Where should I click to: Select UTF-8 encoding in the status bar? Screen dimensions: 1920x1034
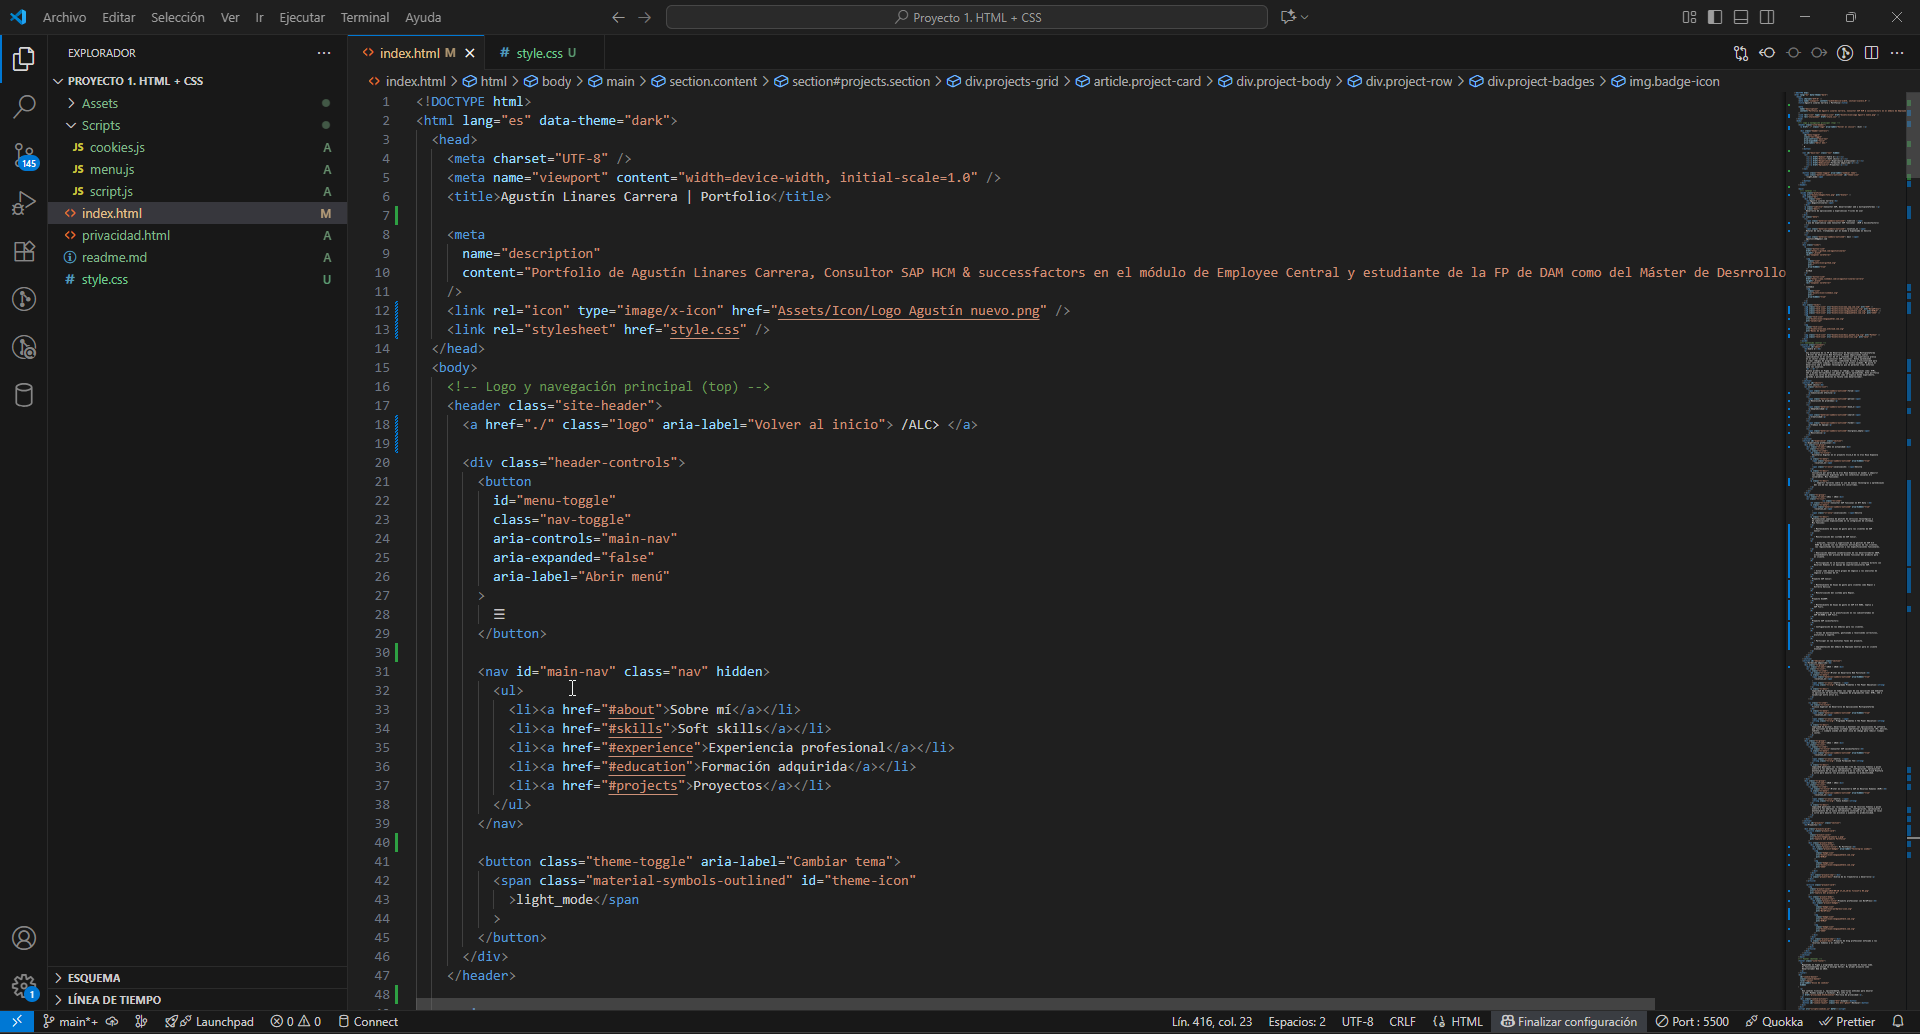1356,1021
